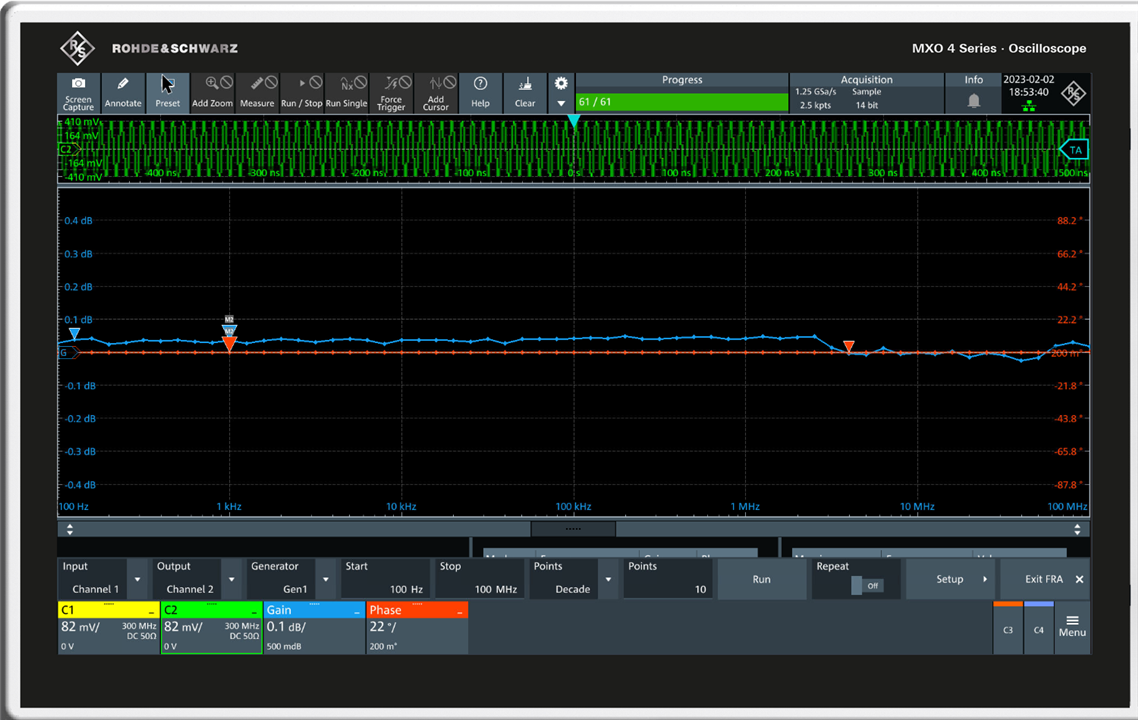Select the Annotate pencil tool
The image size is (1138, 720).
[123, 92]
